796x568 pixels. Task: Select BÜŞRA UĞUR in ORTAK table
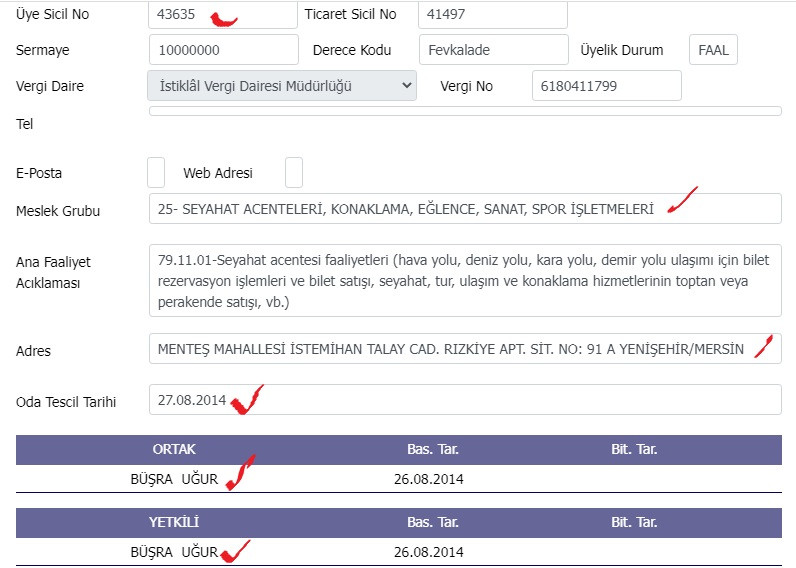coord(174,479)
